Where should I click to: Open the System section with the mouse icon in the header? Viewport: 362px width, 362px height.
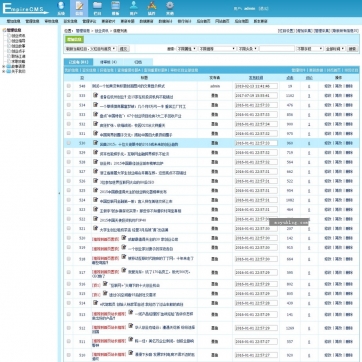(61, 8)
